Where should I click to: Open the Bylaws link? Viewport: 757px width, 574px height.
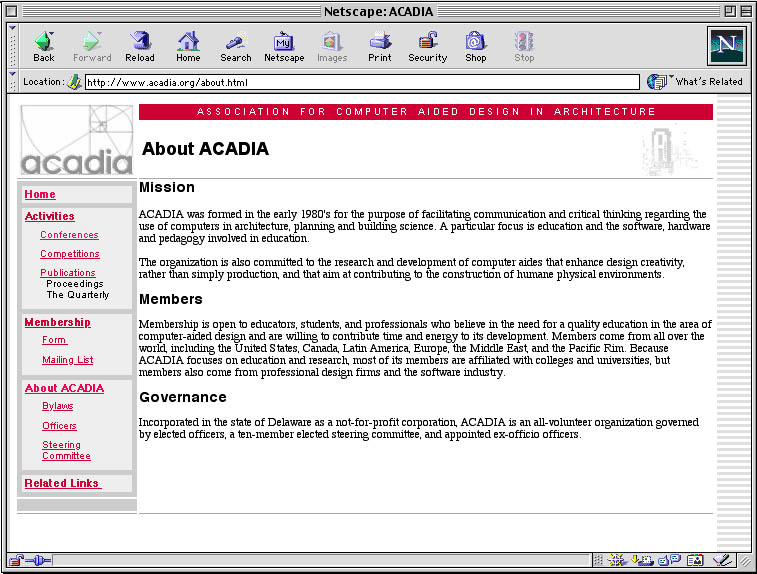57,406
